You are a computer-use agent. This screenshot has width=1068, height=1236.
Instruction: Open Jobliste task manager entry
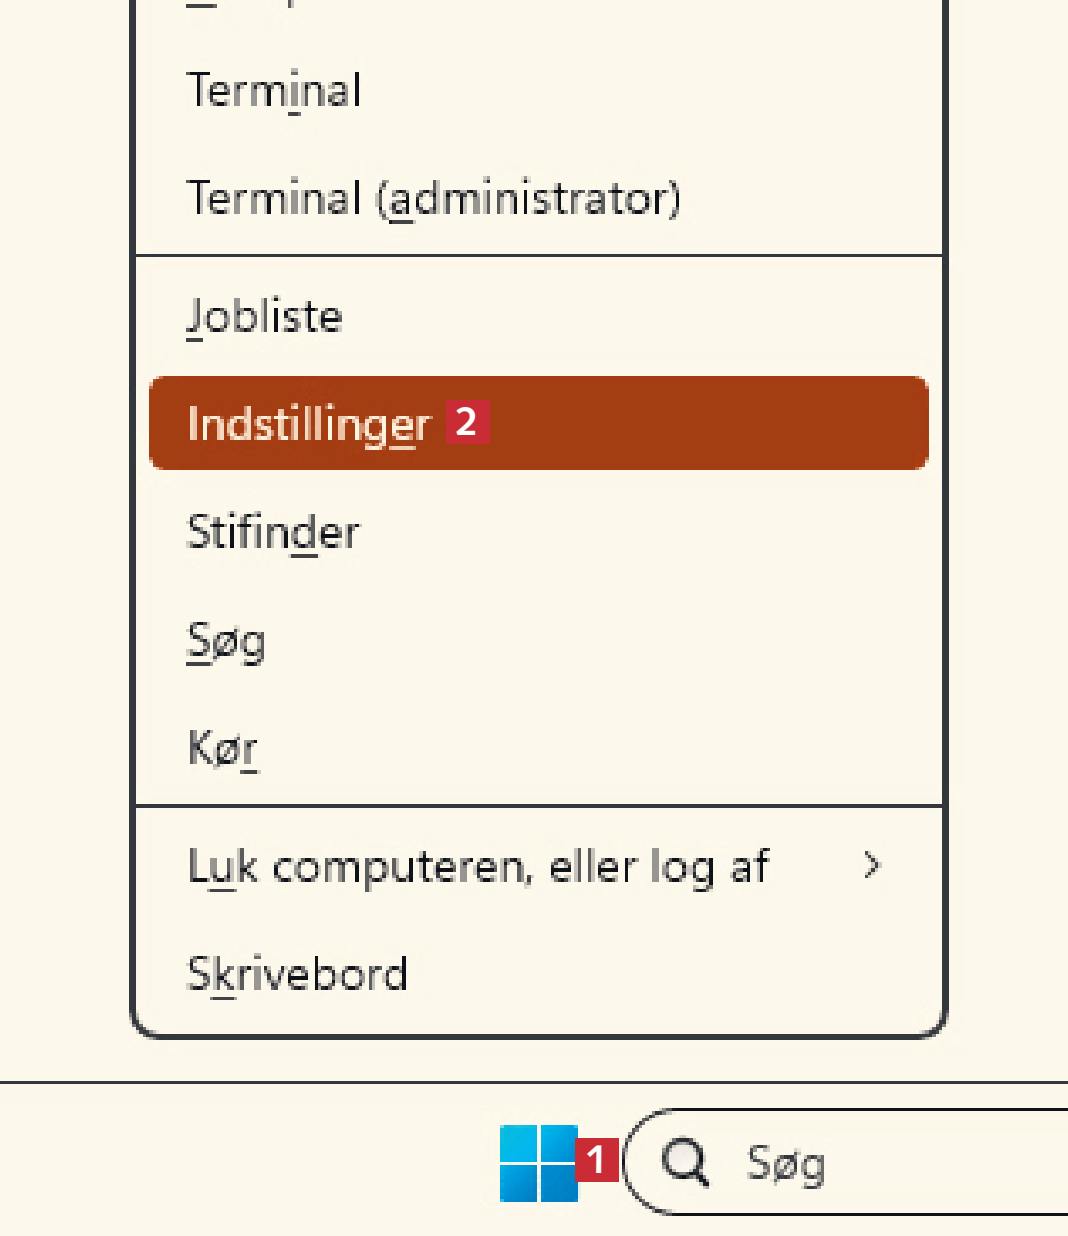pos(265,317)
